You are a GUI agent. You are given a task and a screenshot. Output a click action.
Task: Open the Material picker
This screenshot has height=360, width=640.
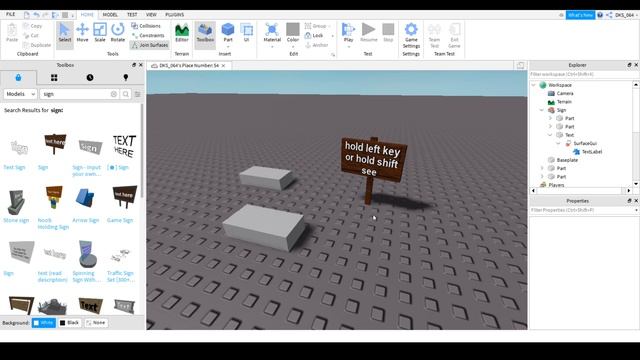pos(272,33)
